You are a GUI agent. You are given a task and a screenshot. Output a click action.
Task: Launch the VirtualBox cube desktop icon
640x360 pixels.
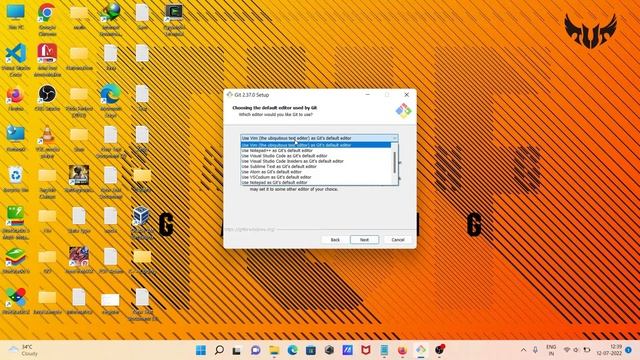141,222
